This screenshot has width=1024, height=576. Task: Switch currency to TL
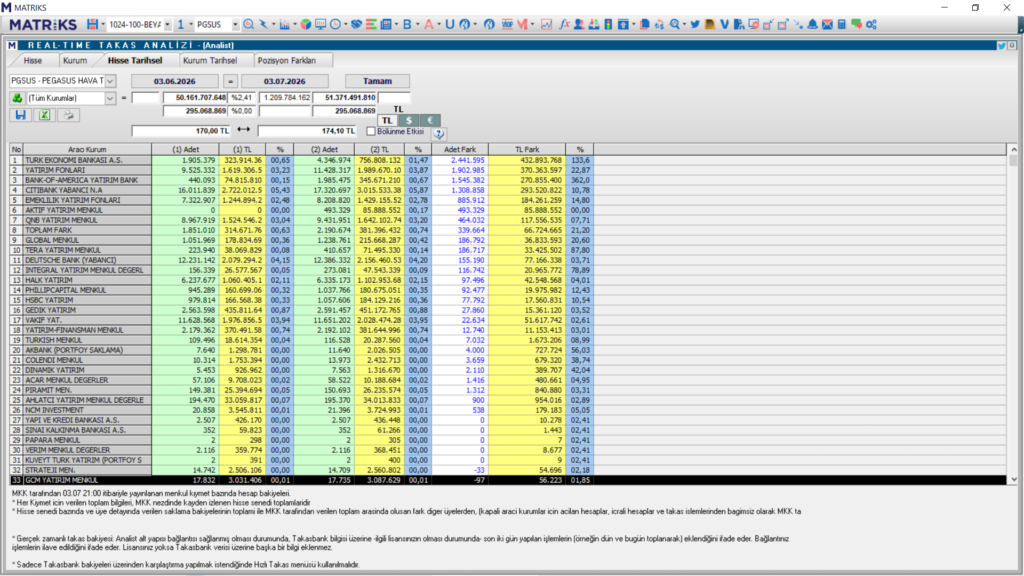pyautogui.click(x=387, y=120)
